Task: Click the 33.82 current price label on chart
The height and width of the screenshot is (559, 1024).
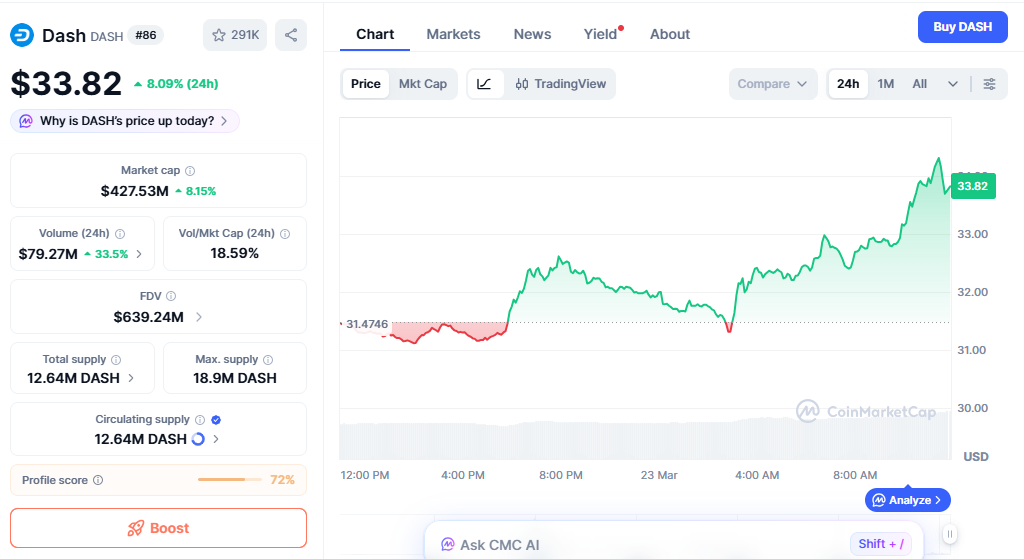Action: point(973,186)
